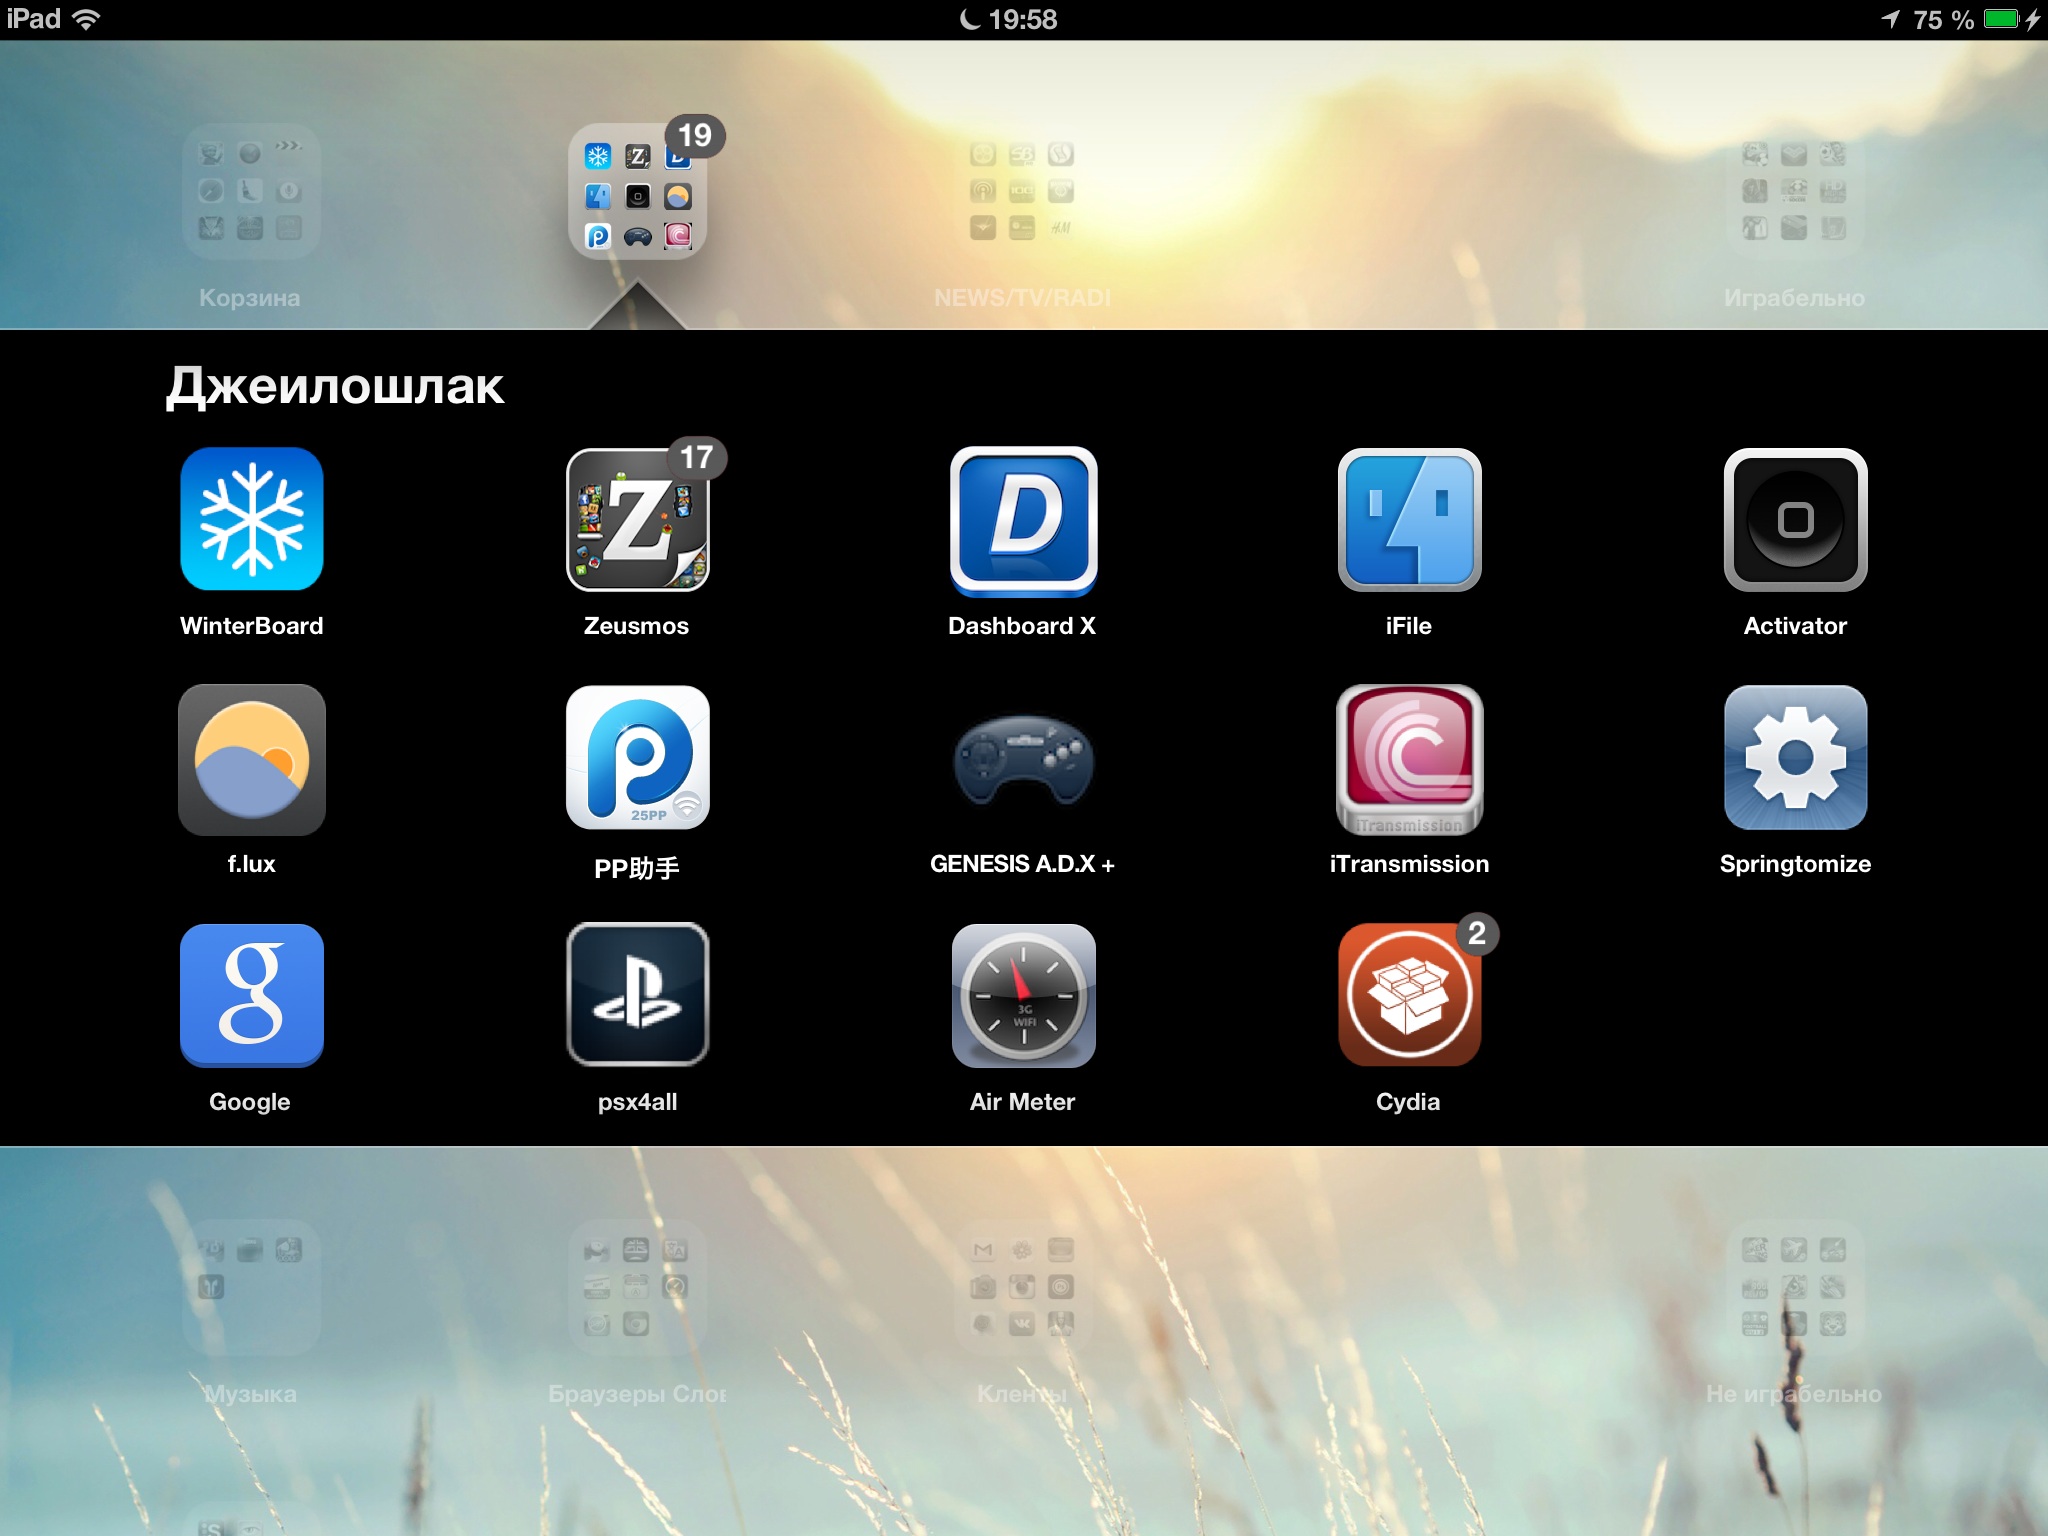Open the f.lux app
The image size is (2048, 1536).
251,758
